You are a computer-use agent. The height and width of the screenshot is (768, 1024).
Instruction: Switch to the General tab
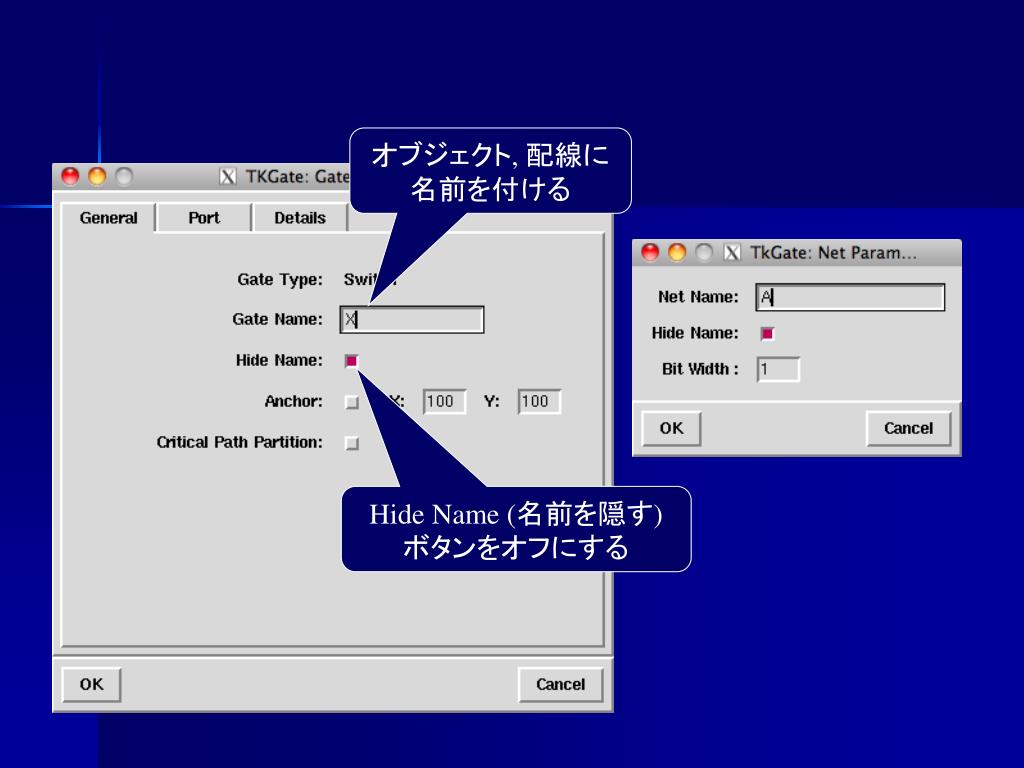tap(108, 218)
